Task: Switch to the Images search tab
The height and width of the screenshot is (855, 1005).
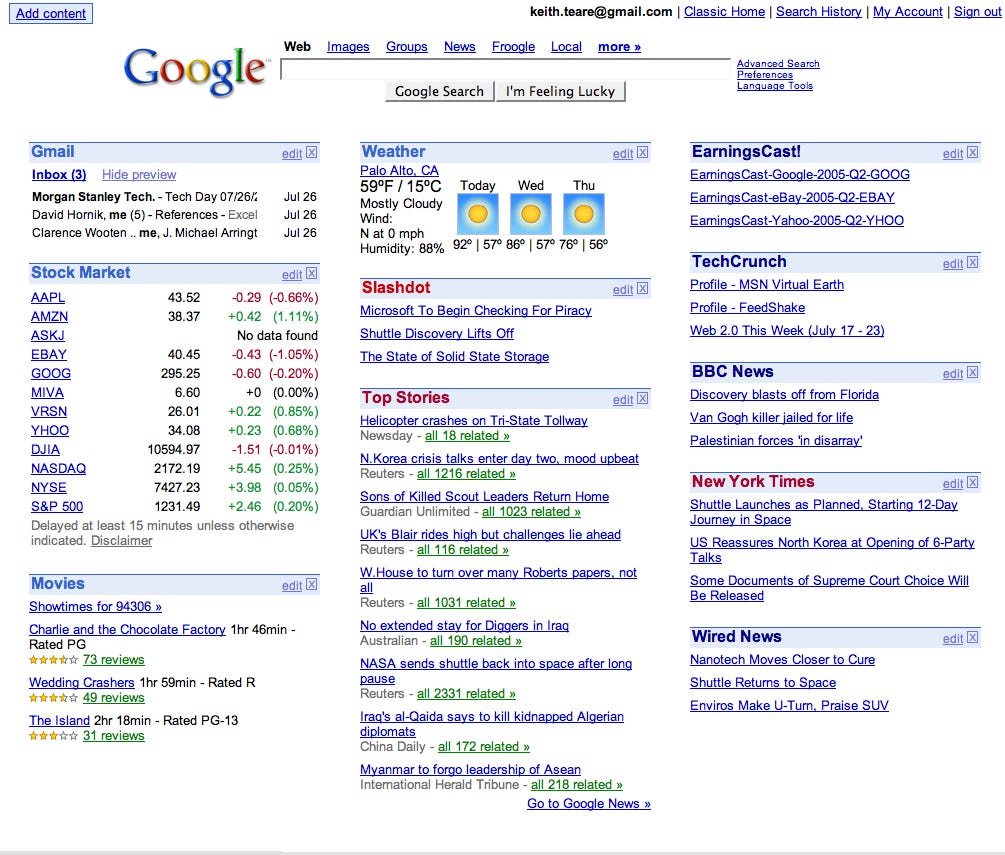Action: 348,47
